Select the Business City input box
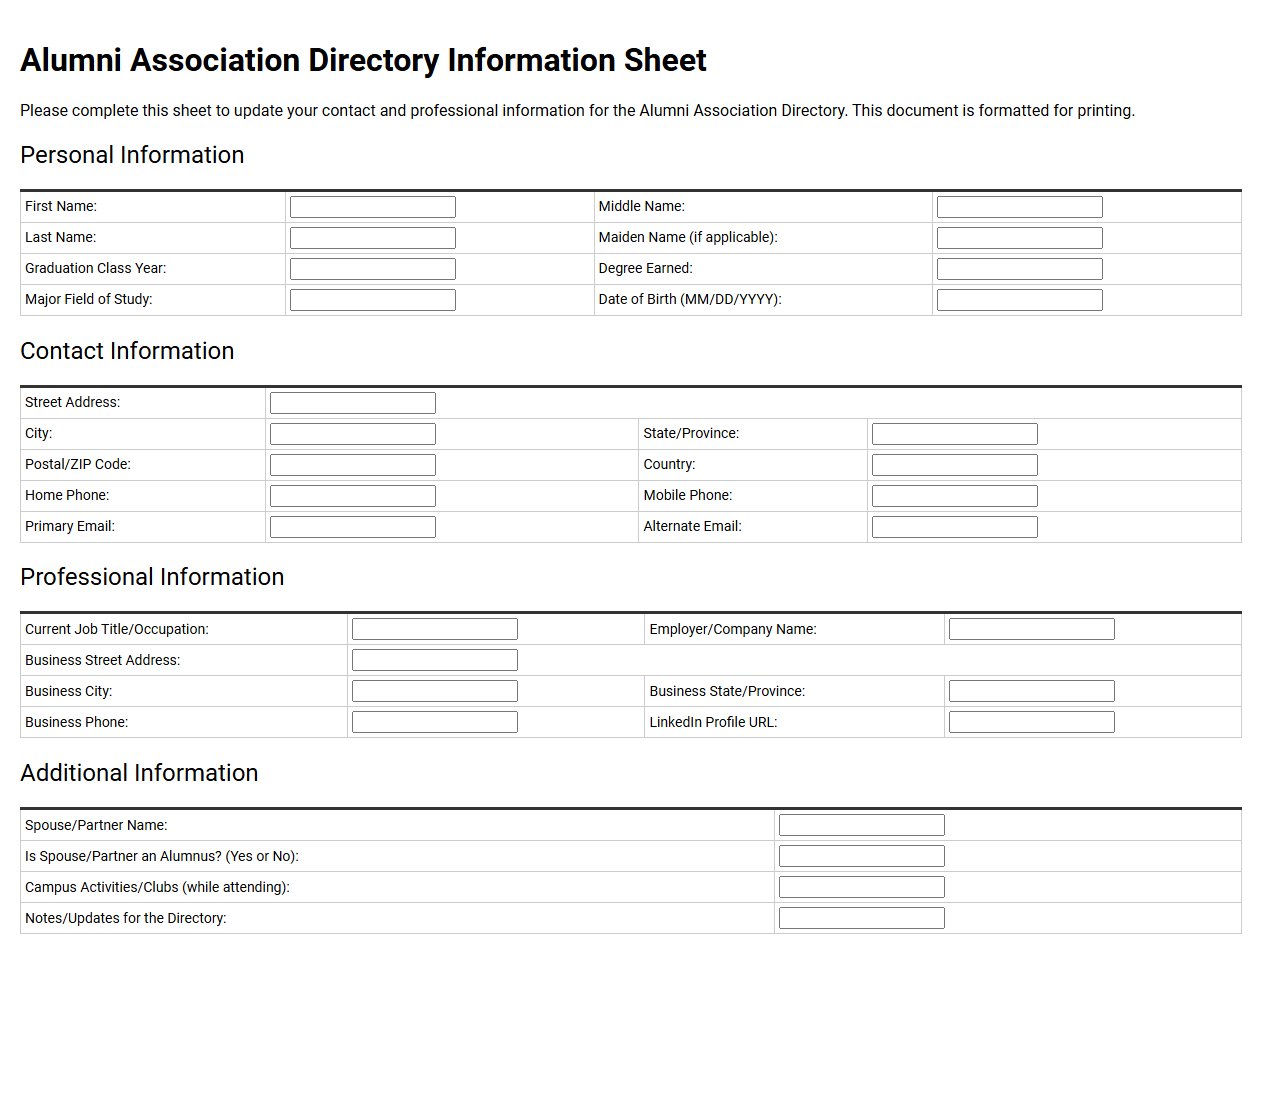 [x=435, y=691]
